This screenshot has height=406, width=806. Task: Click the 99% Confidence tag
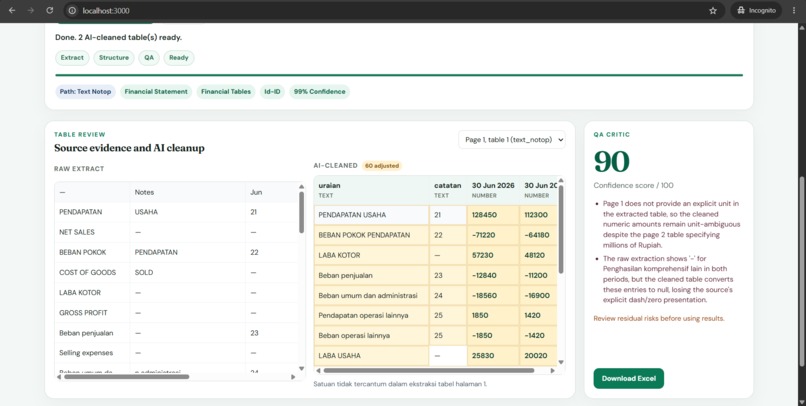[319, 91]
